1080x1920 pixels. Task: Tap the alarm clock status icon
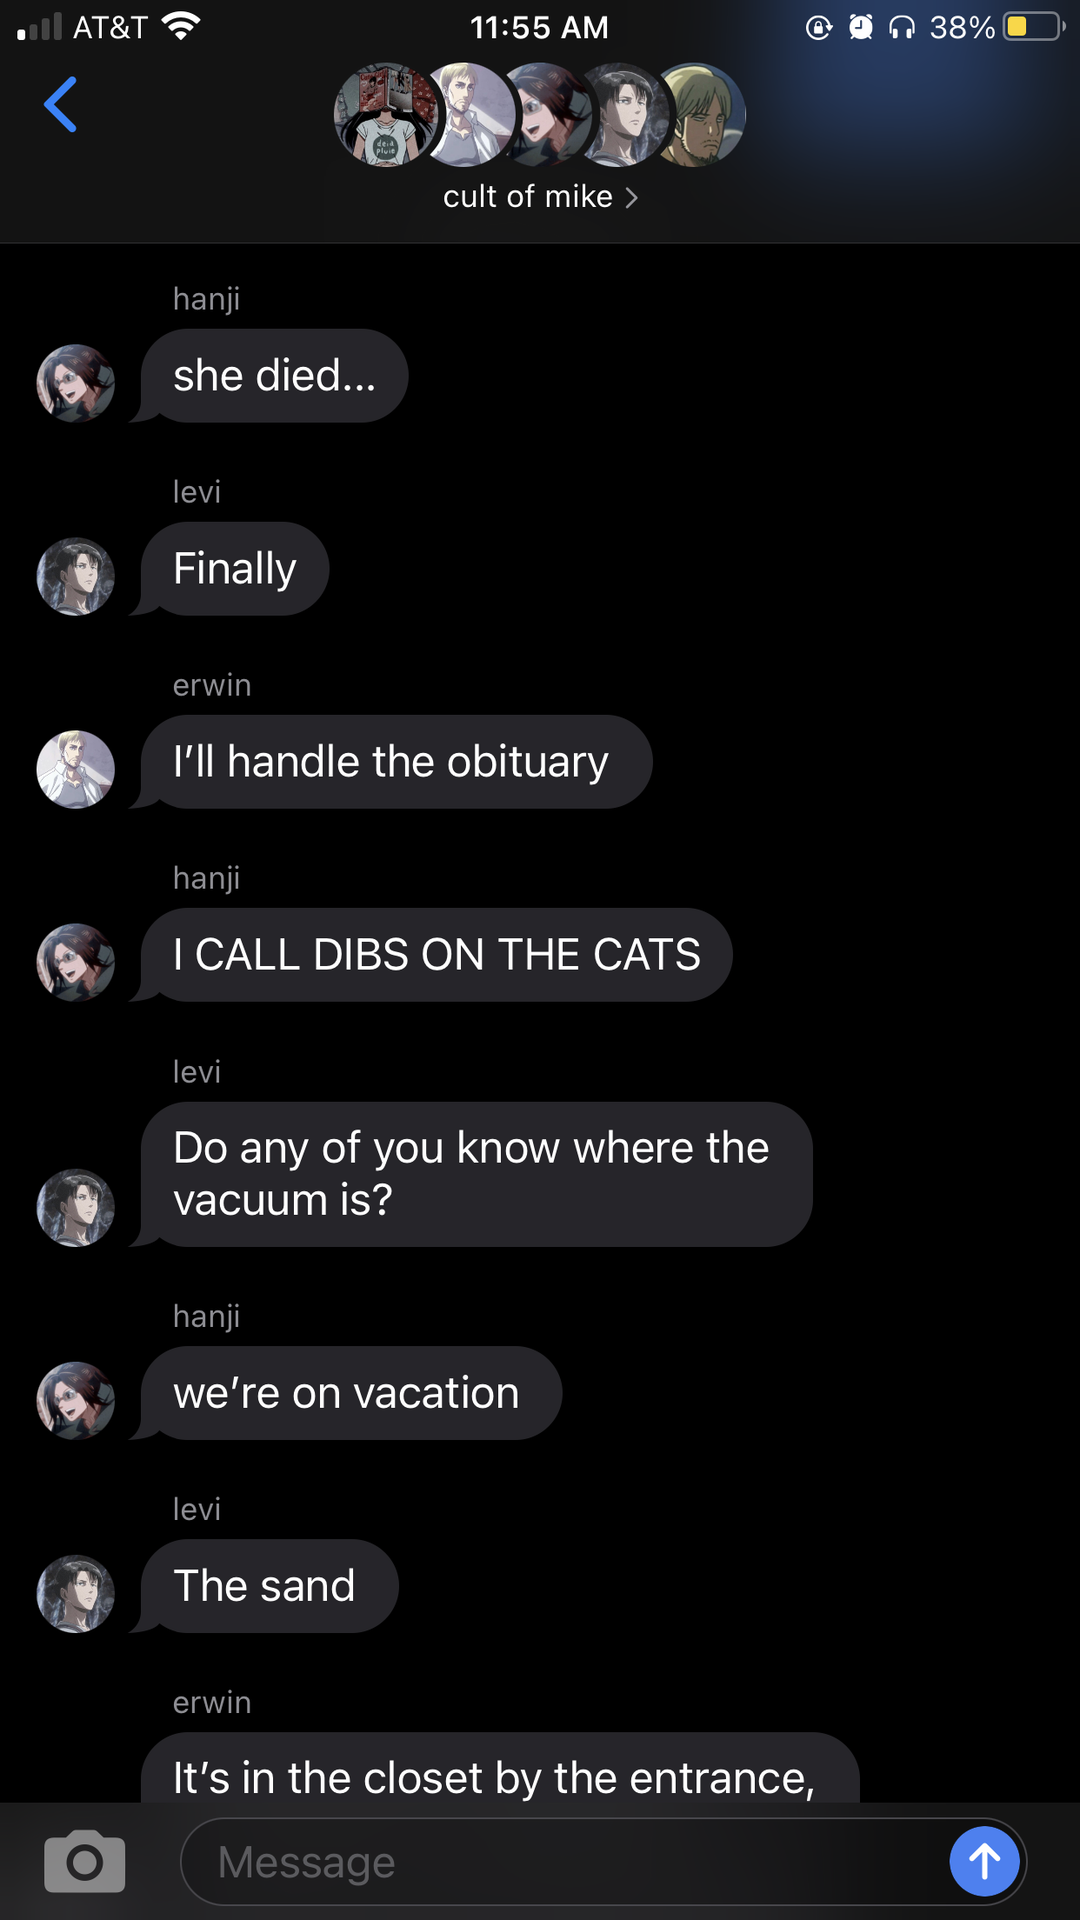[860, 27]
